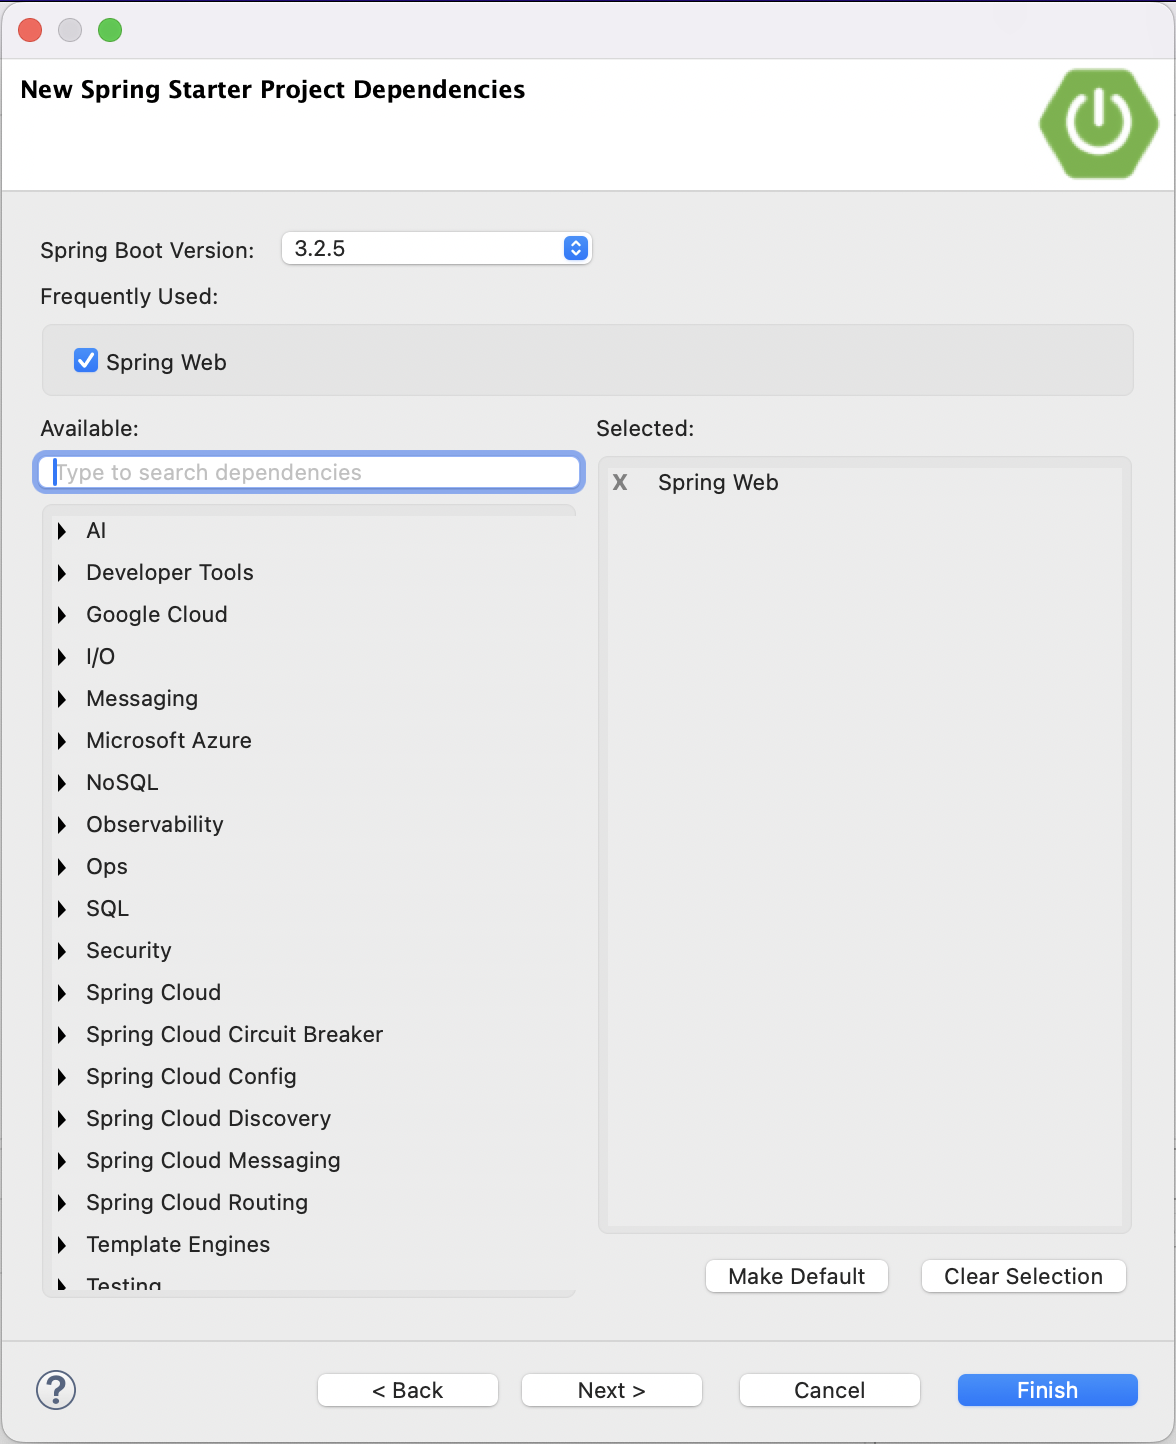The image size is (1176, 1444).
Task: Remove Spring Web via the X icon
Action: pos(620,483)
